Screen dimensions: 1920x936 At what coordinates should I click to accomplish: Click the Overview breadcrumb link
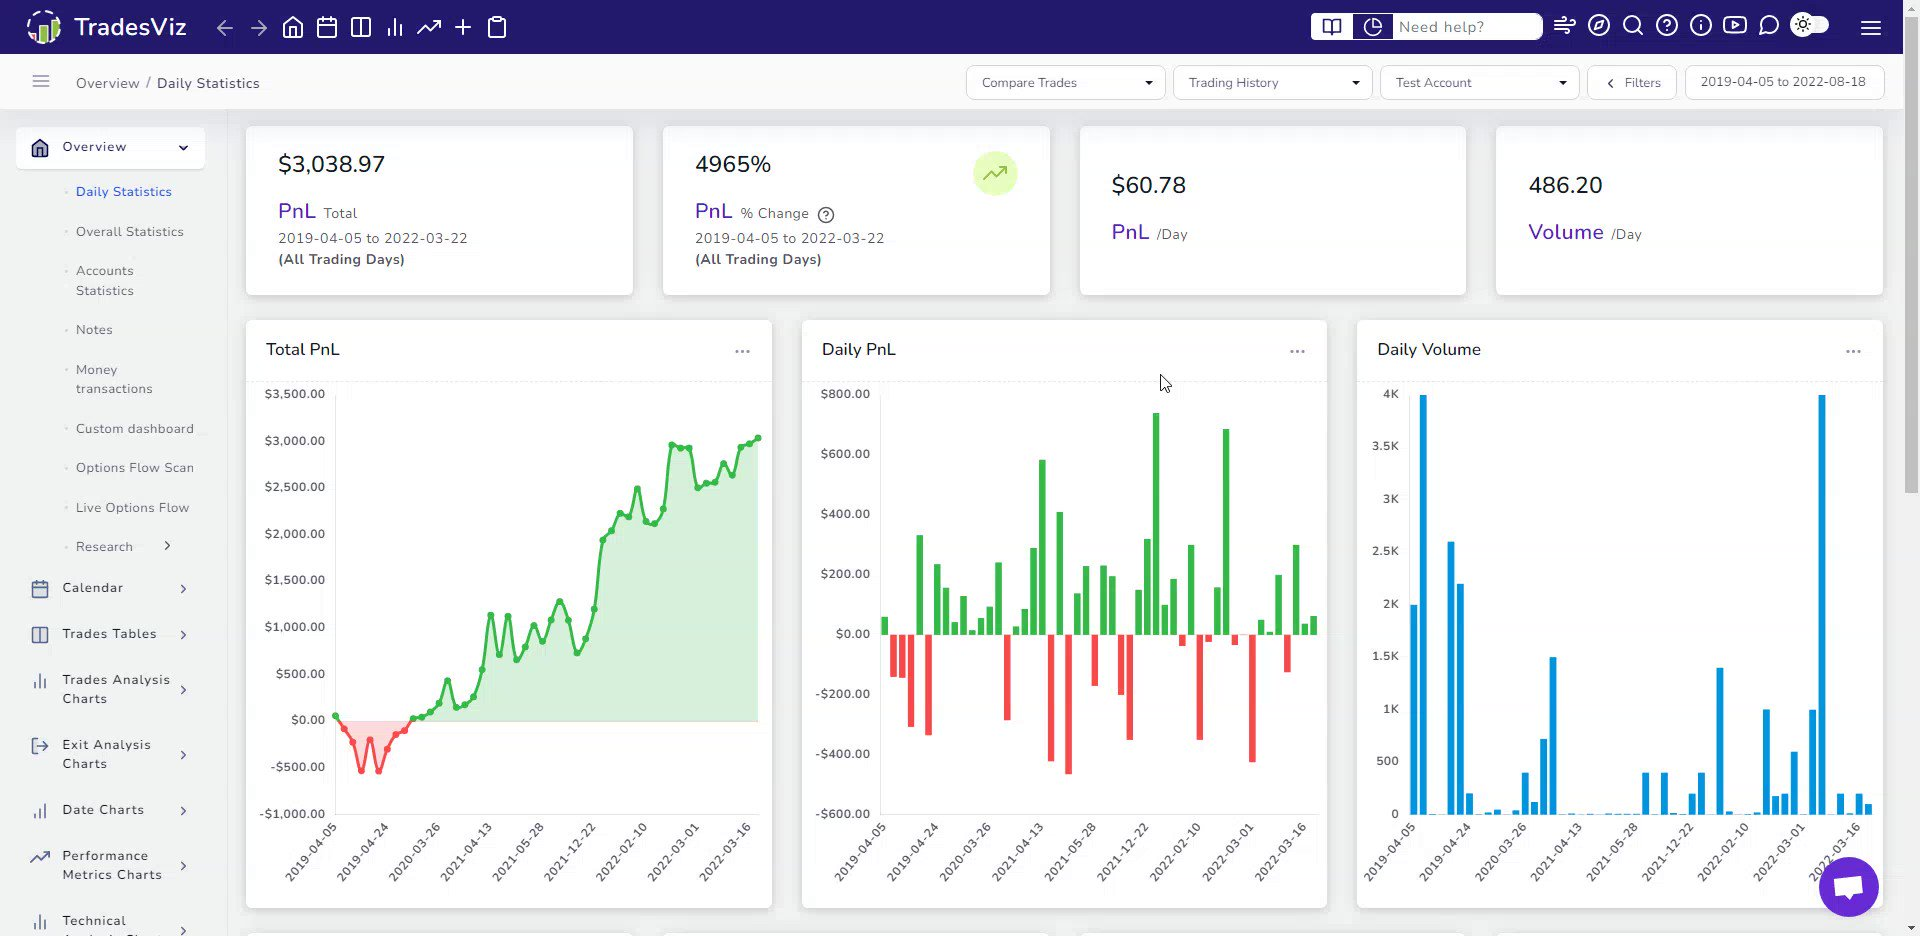[108, 83]
